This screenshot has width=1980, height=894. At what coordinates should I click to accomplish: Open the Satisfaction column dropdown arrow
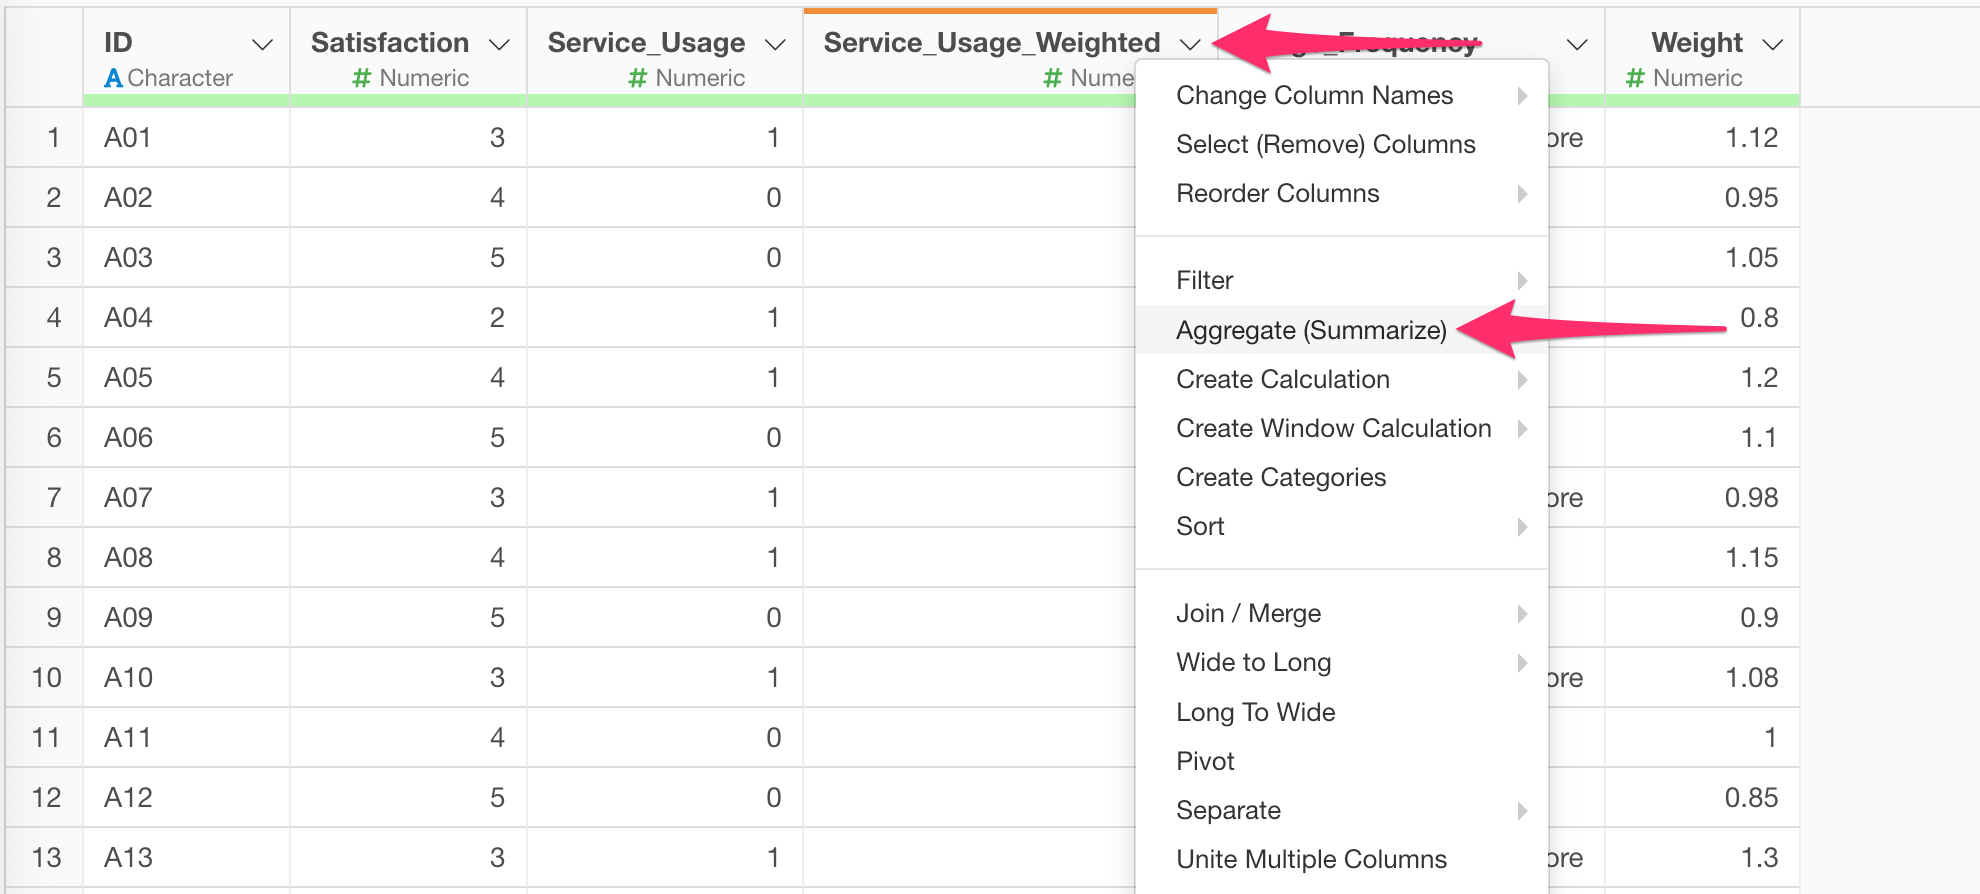point(499,45)
